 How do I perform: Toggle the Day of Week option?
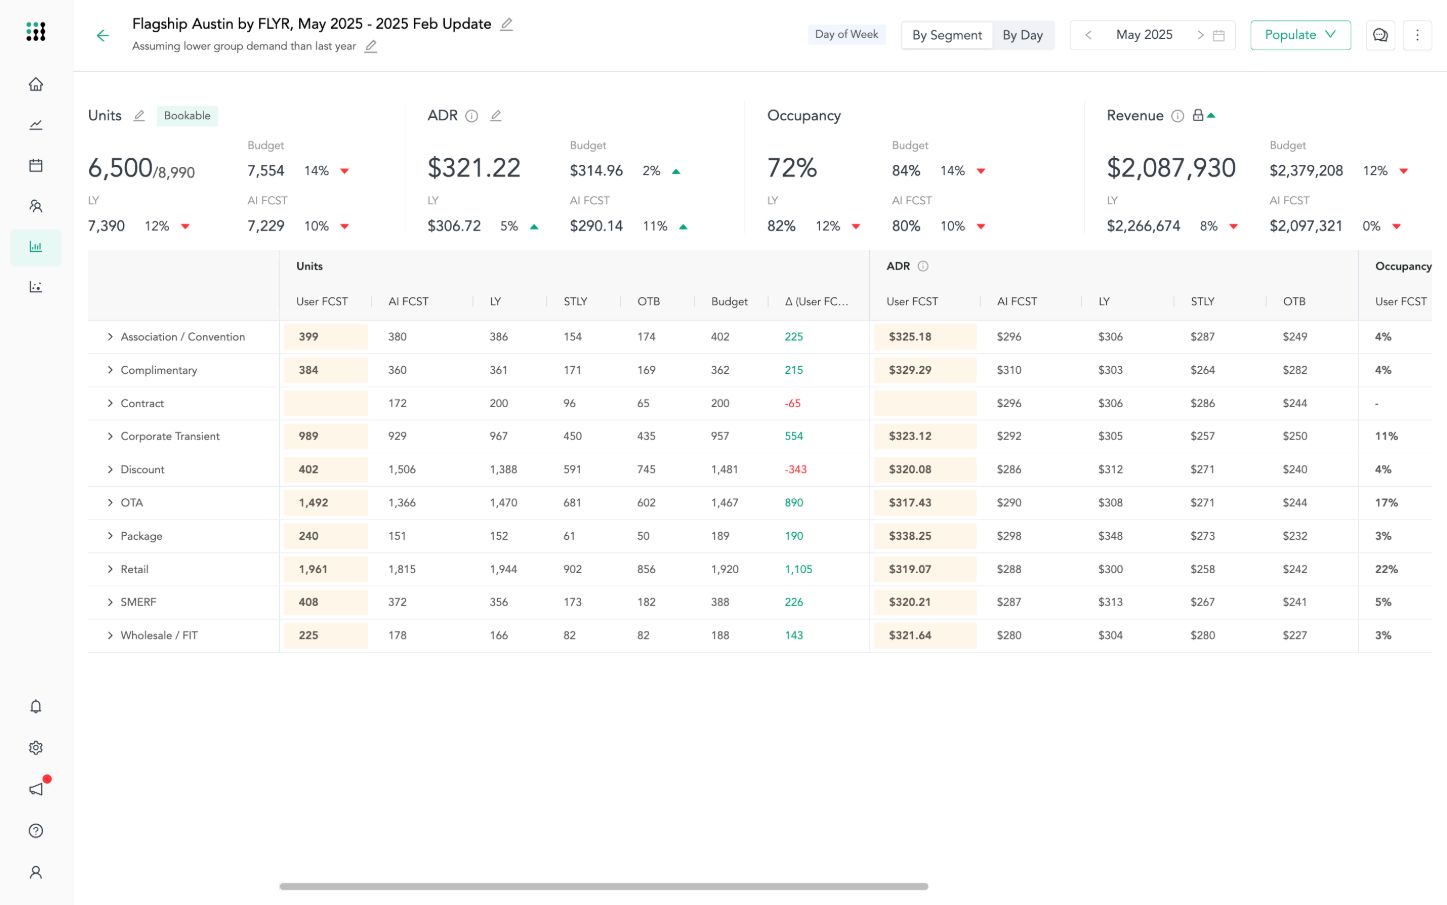coord(846,35)
